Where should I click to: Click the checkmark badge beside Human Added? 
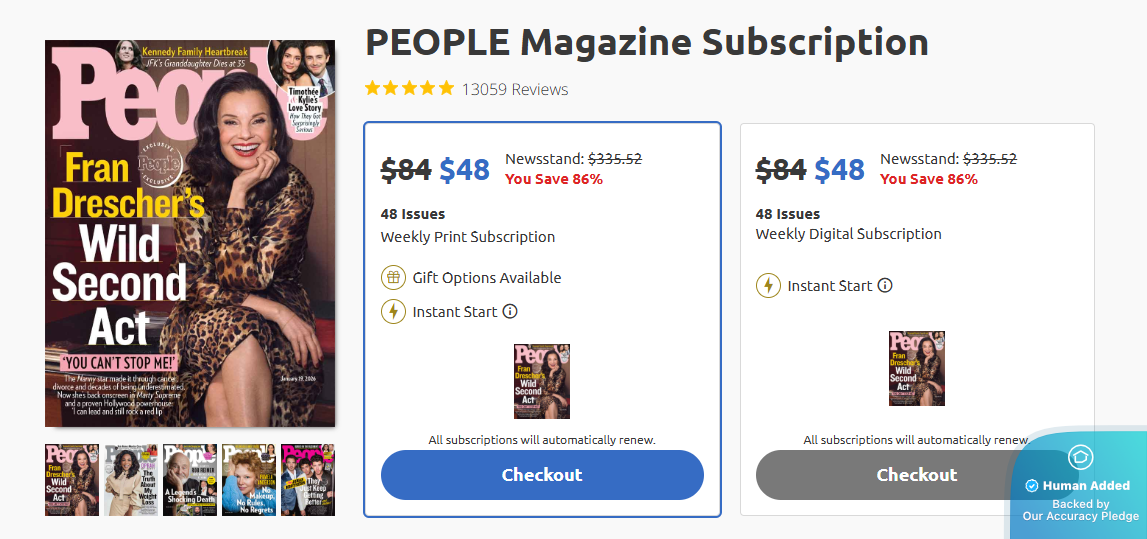pyautogui.click(x=1032, y=486)
